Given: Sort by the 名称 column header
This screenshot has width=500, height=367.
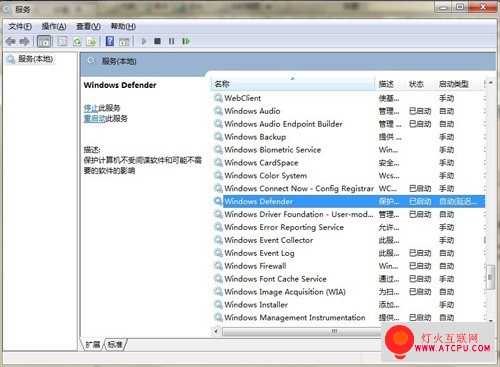Looking at the screenshot, I should coord(293,84).
